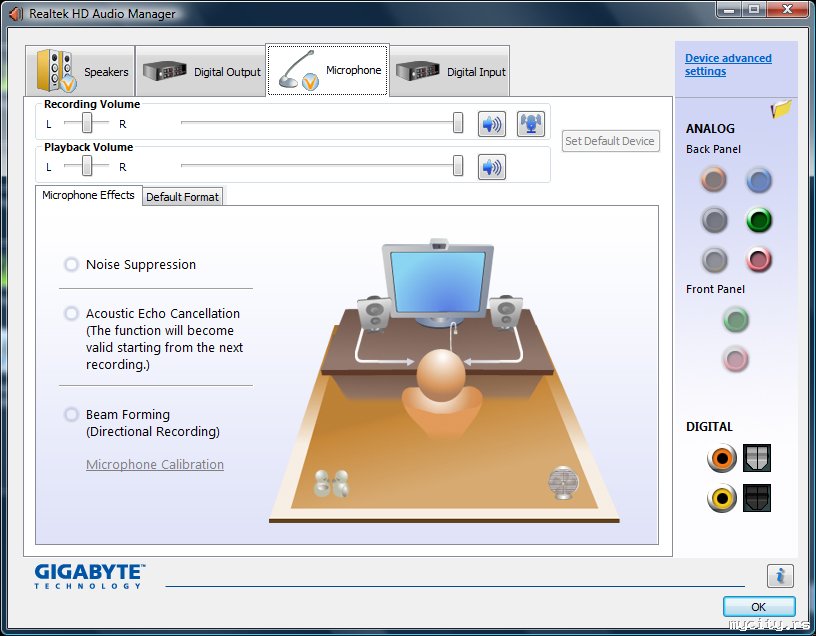Open connector settings folder icon

(781, 109)
